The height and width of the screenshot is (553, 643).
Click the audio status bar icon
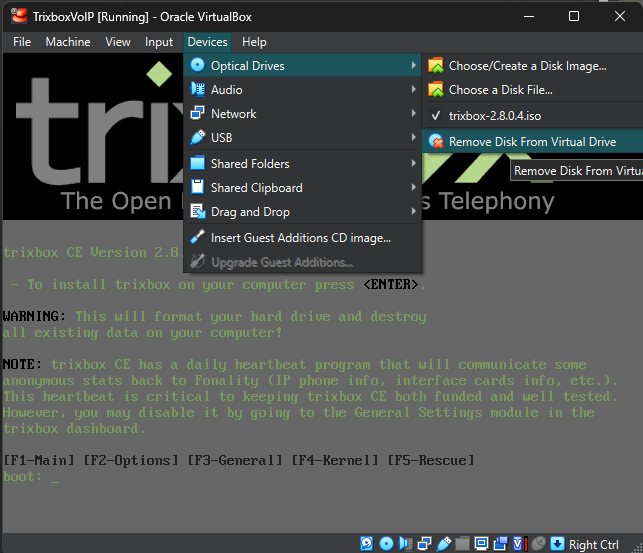click(x=406, y=544)
